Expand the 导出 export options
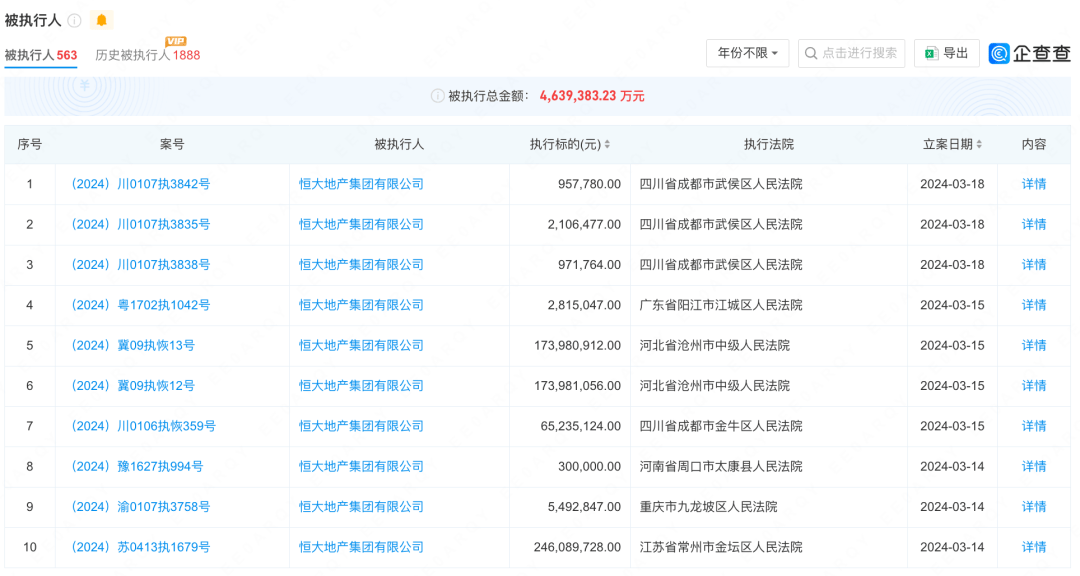The width and height of the screenshot is (1080, 576). coord(945,53)
